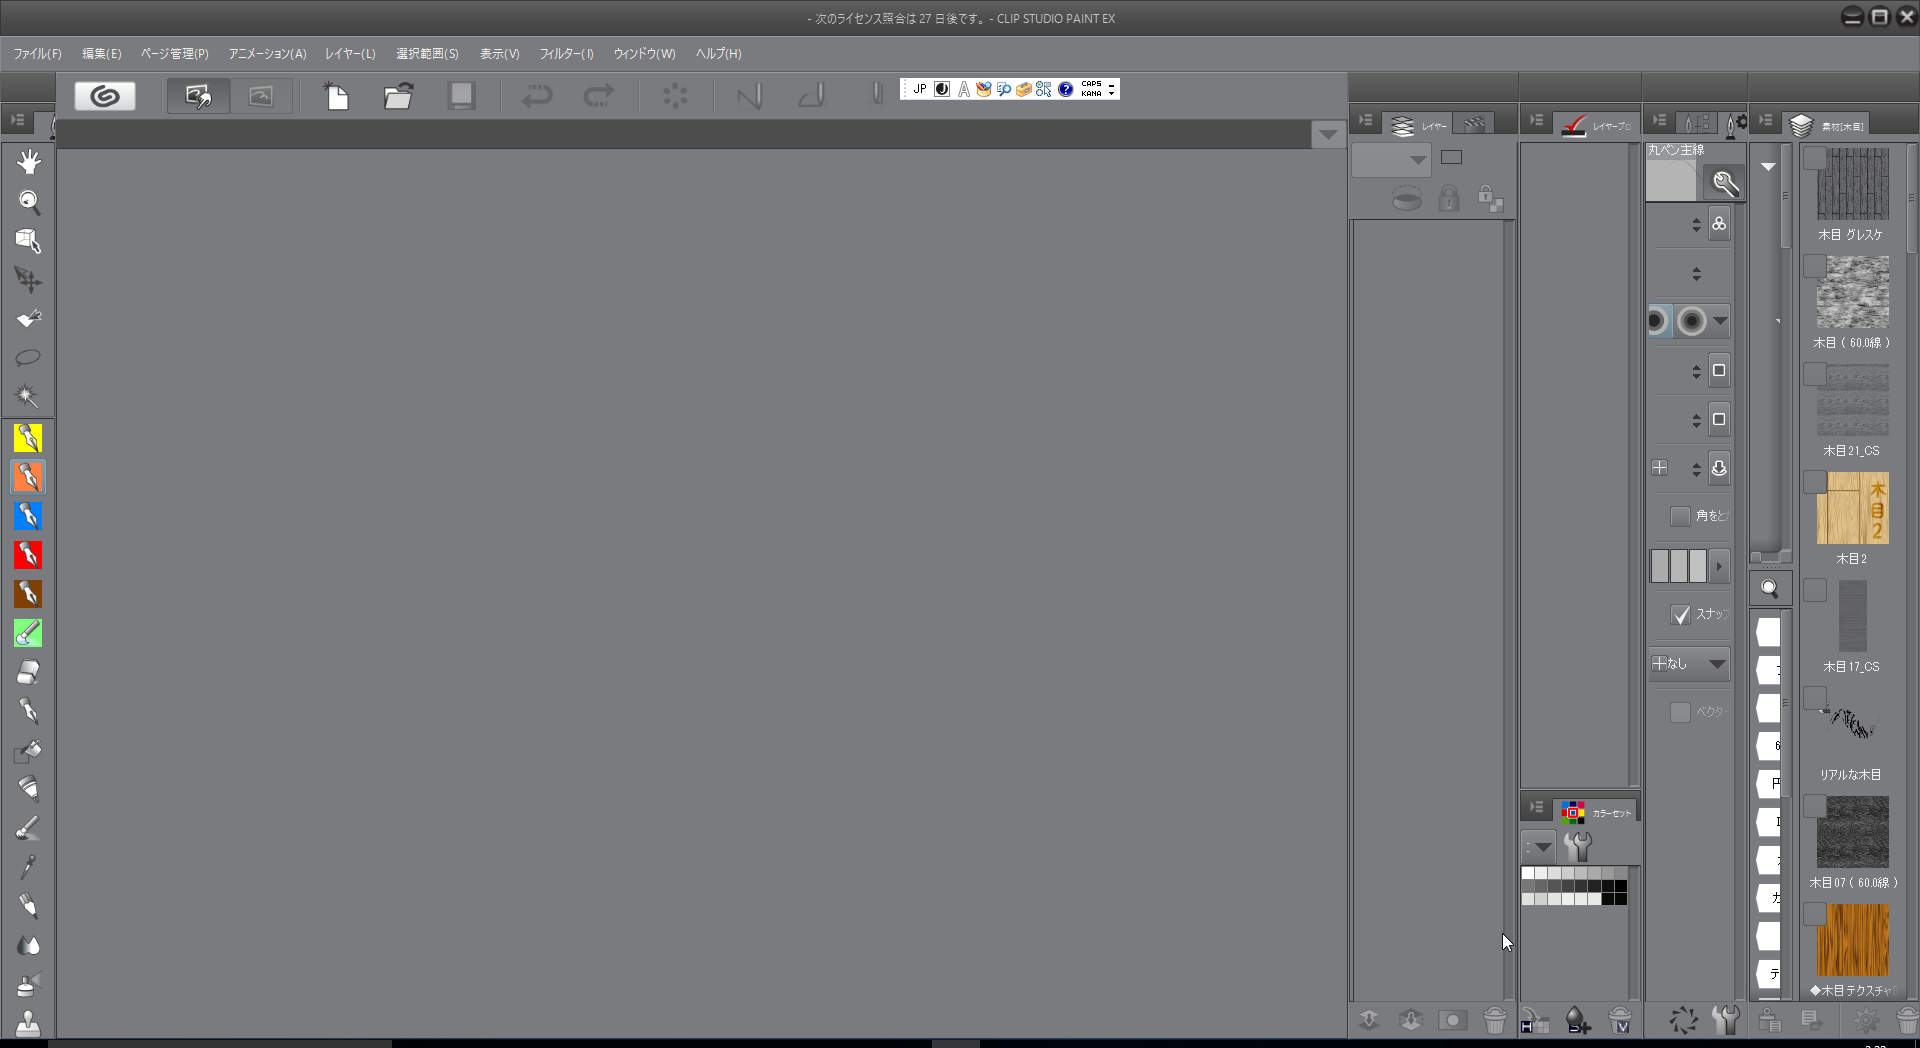
Task: Select the blue pen tool
Action: click(x=28, y=516)
